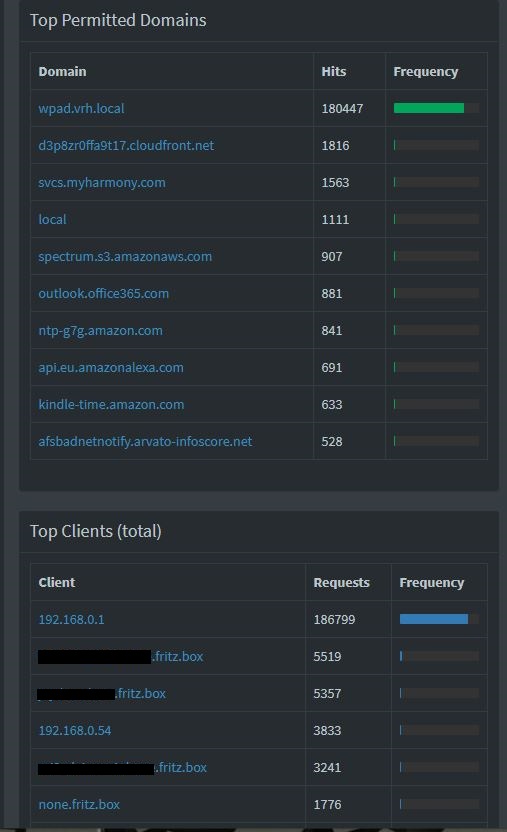Click the api.eu.amazonalexa.com link

pyautogui.click(x=111, y=367)
